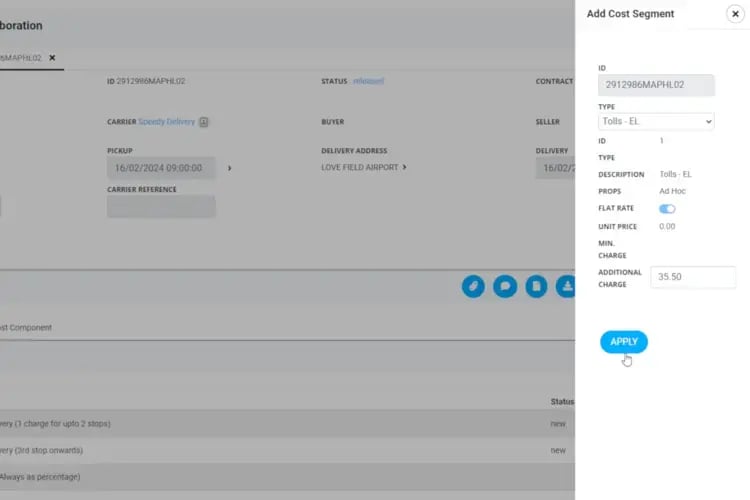
Task: Close the Add Cost Segment panel
Action: pos(735,14)
